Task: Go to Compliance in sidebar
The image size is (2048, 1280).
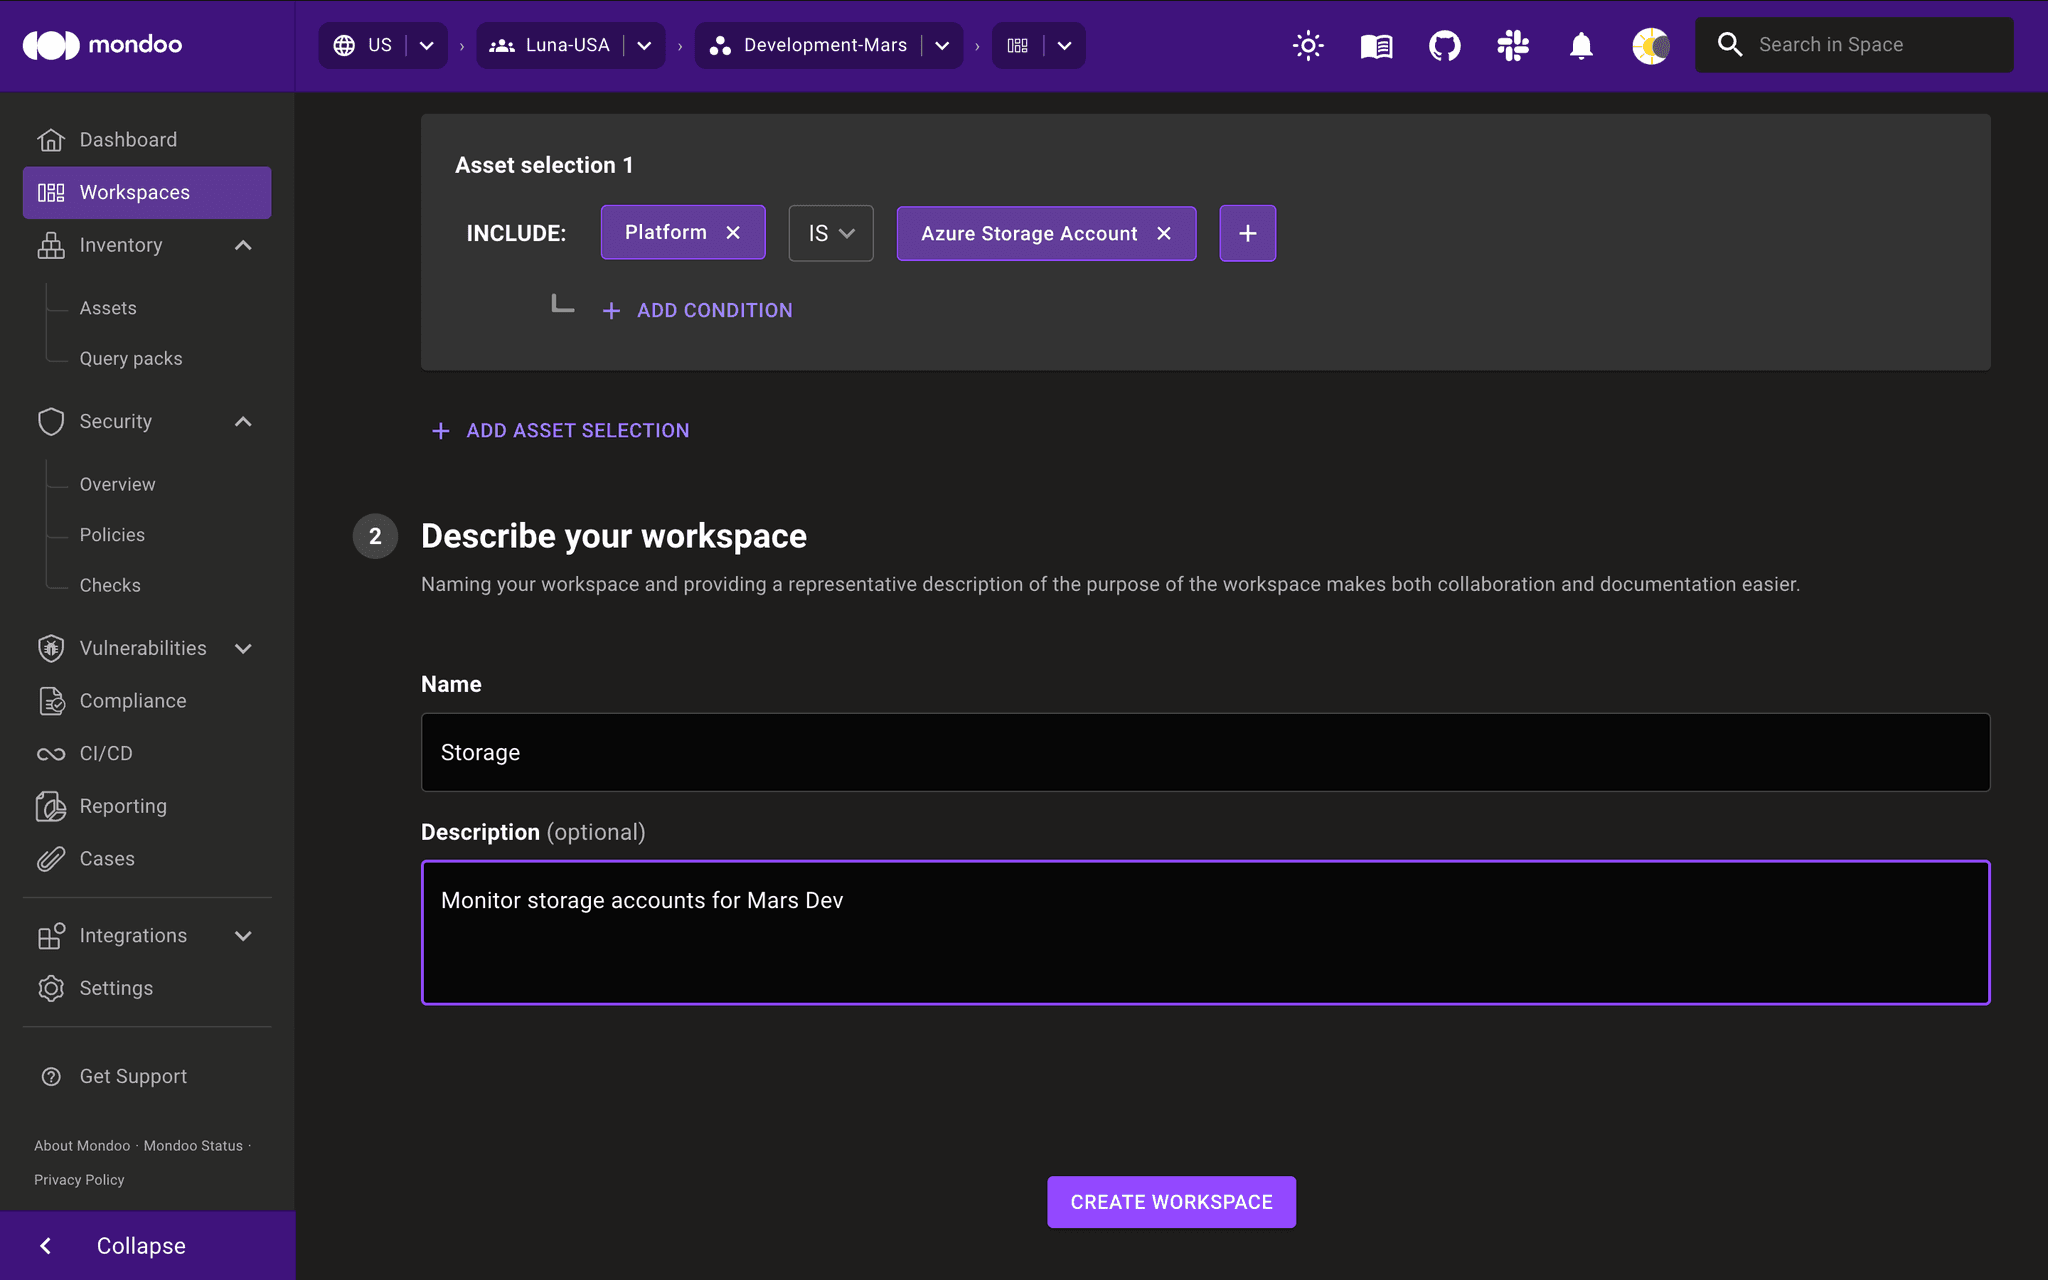Action: point(132,701)
